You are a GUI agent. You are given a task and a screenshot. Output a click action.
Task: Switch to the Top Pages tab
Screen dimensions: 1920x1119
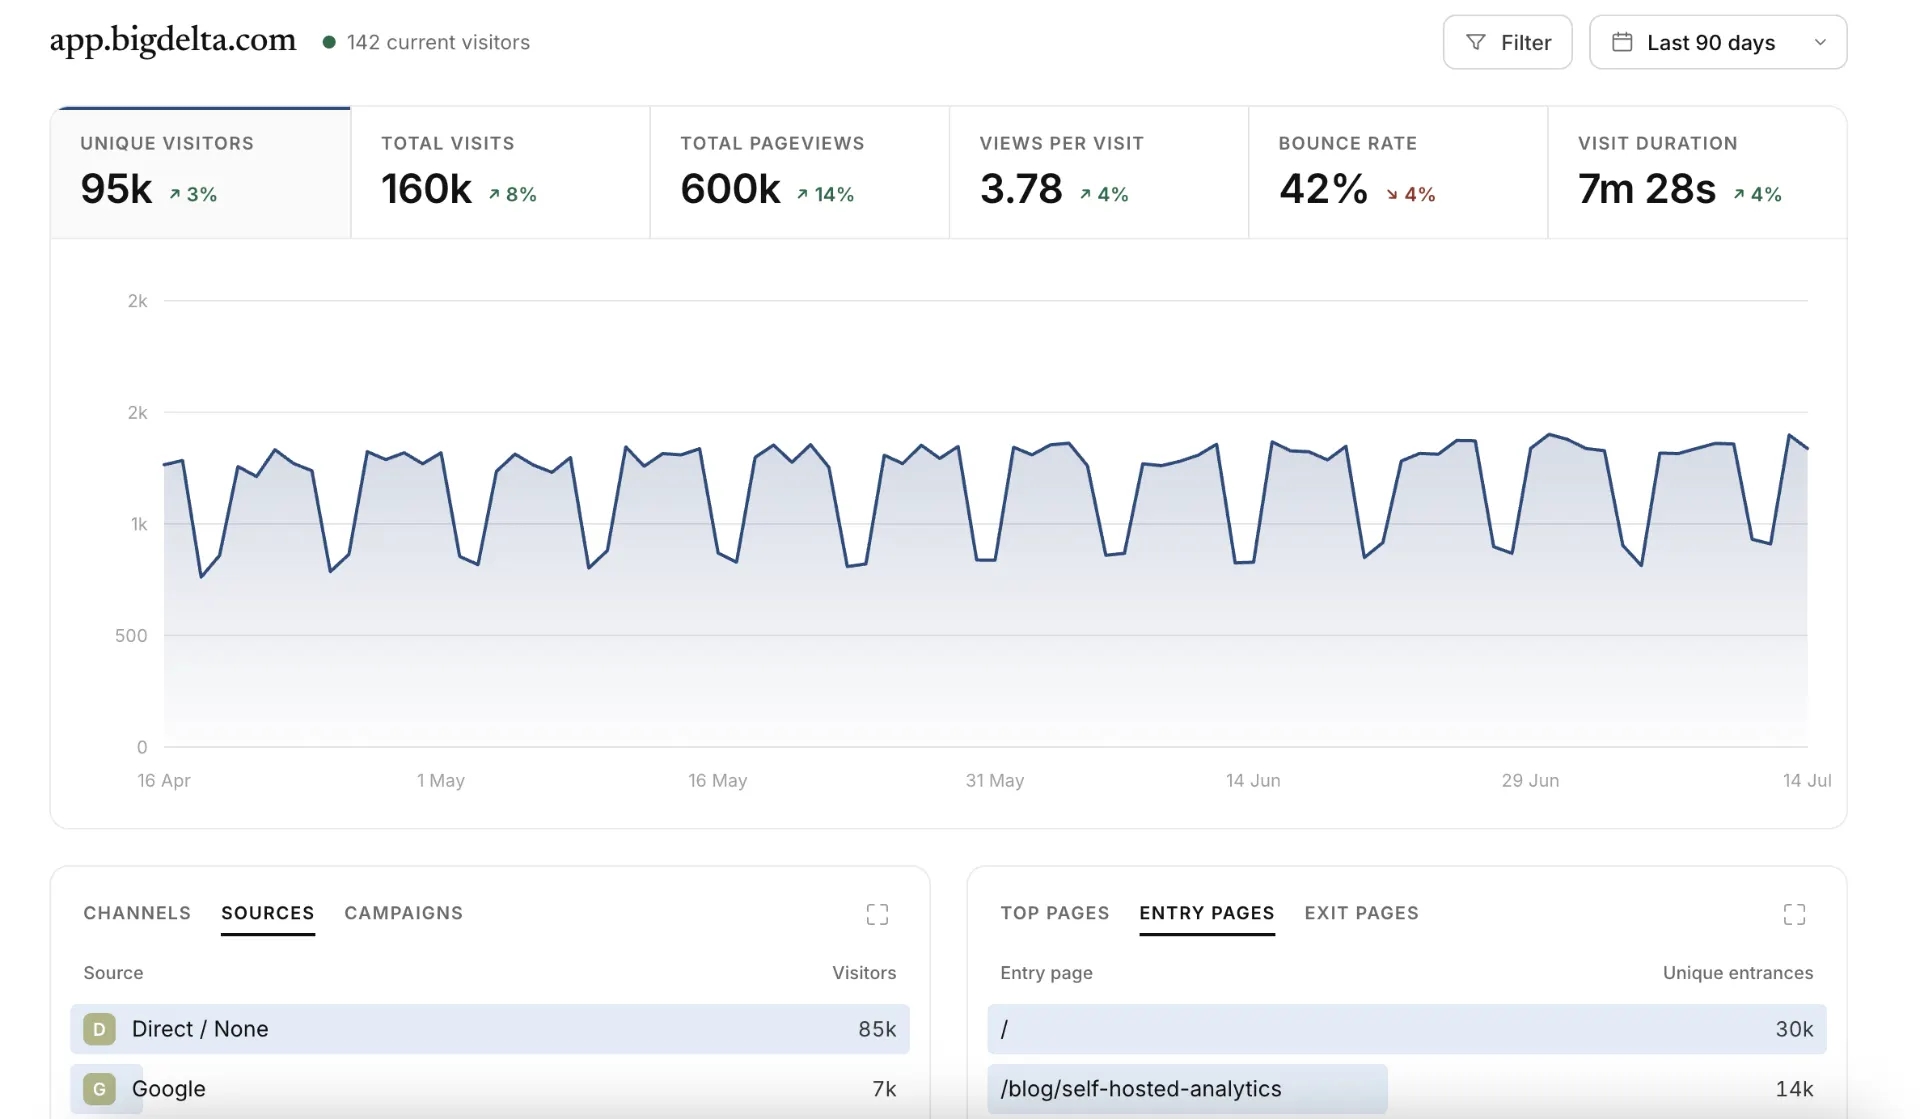(1055, 913)
